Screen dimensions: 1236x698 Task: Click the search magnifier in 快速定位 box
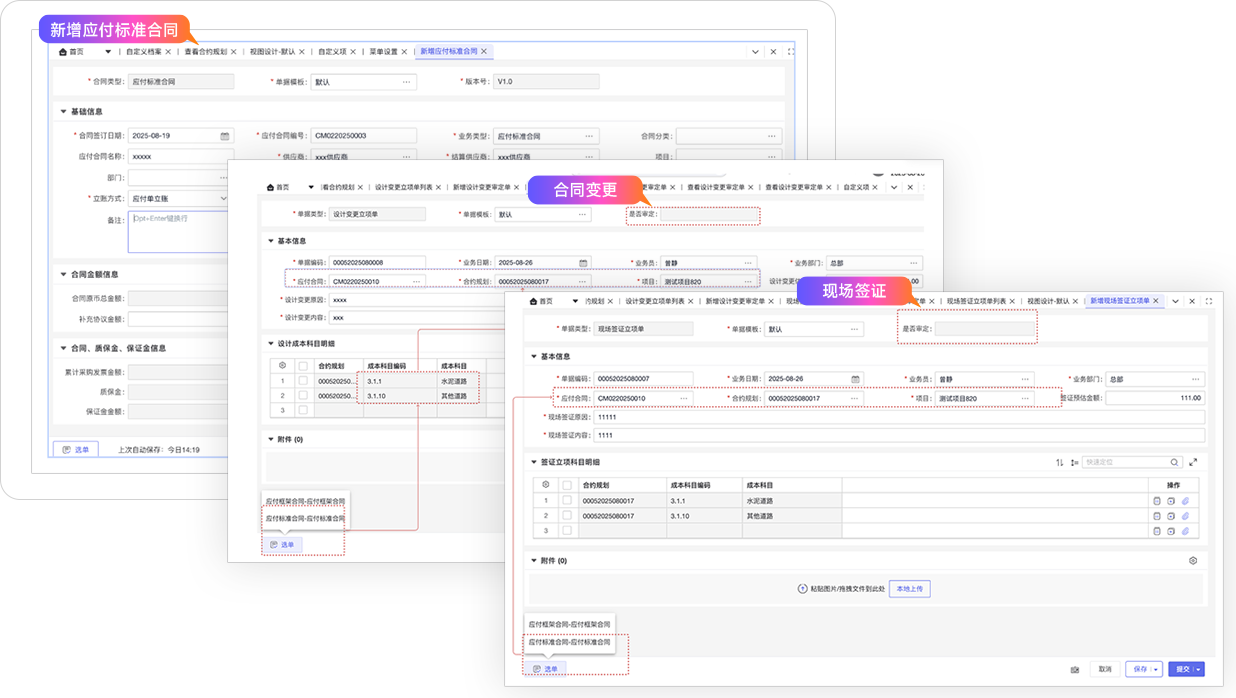point(1174,462)
